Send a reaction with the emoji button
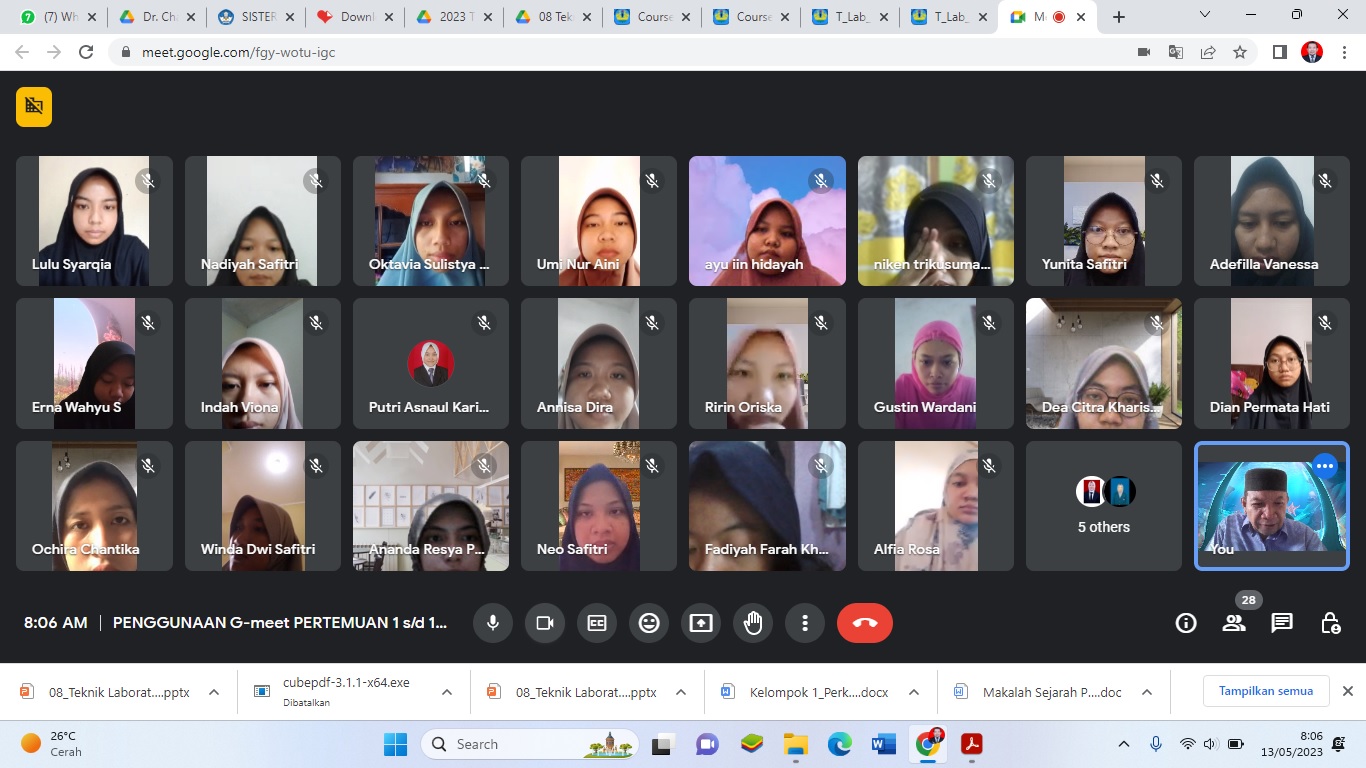Image resolution: width=1366 pixels, height=768 pixels. click(x=649, y=623)
